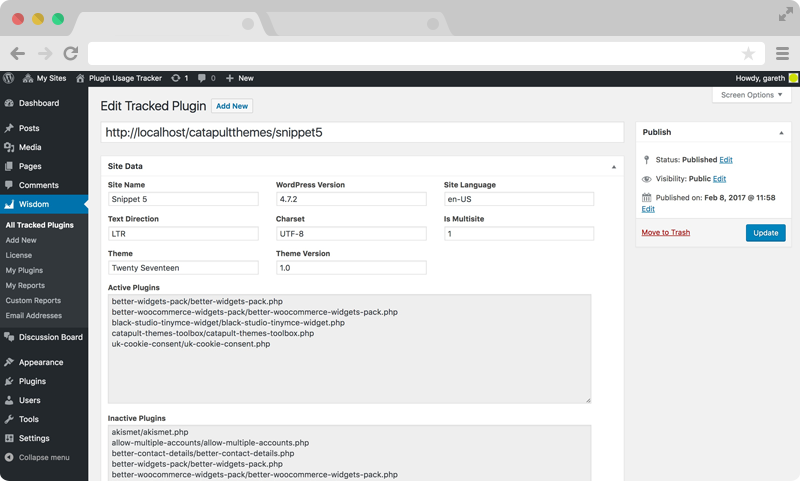The width and height of the screenshot is (800, 481).
Task: Open the updates icon showing 1 pending
Action: coord(180,78)
